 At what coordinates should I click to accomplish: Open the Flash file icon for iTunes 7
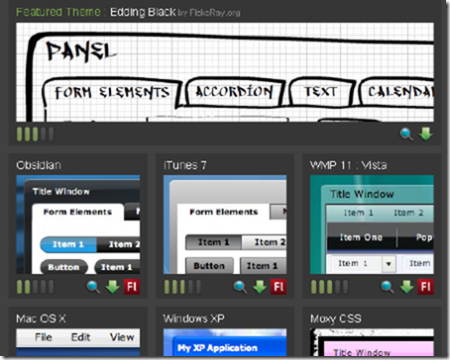279,287
